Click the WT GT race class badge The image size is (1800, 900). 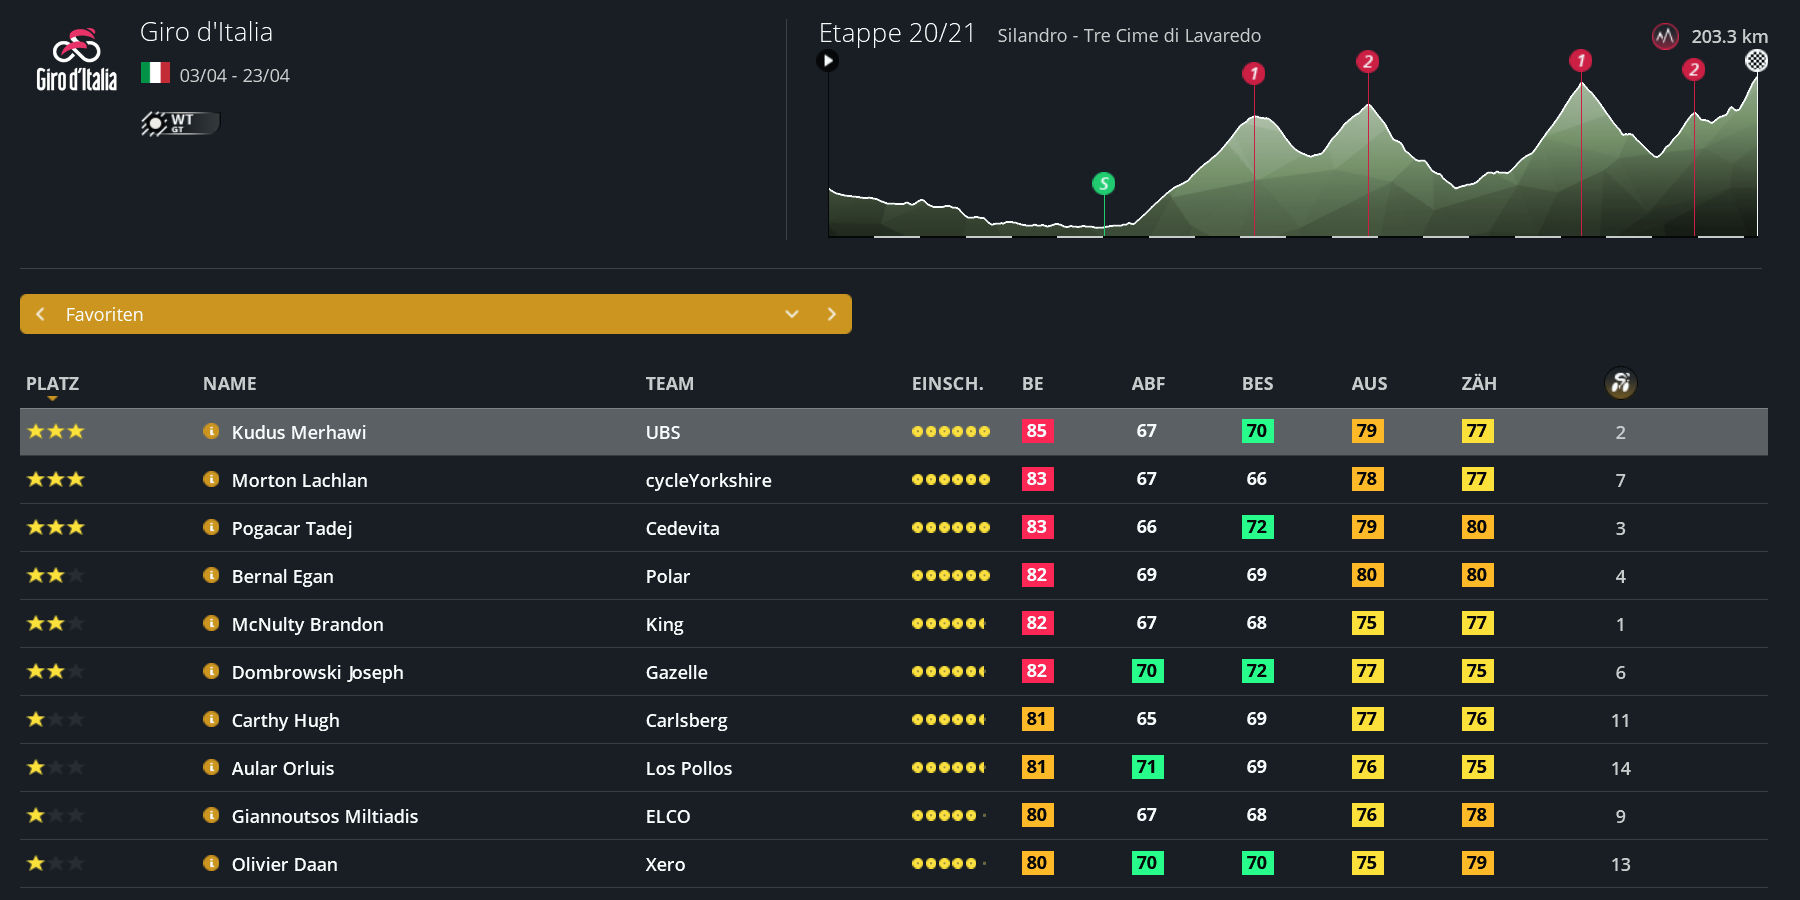(x=180, y=123)
